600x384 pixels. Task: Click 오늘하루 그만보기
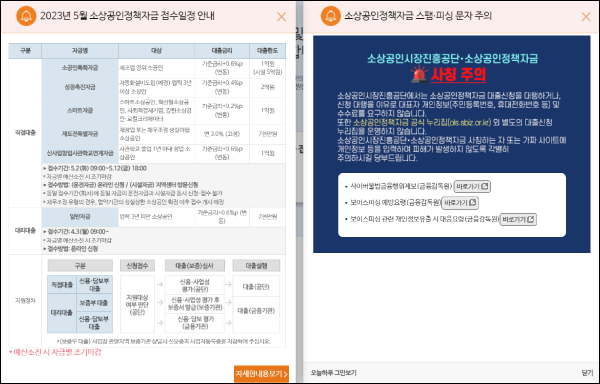tap(334, 373)
